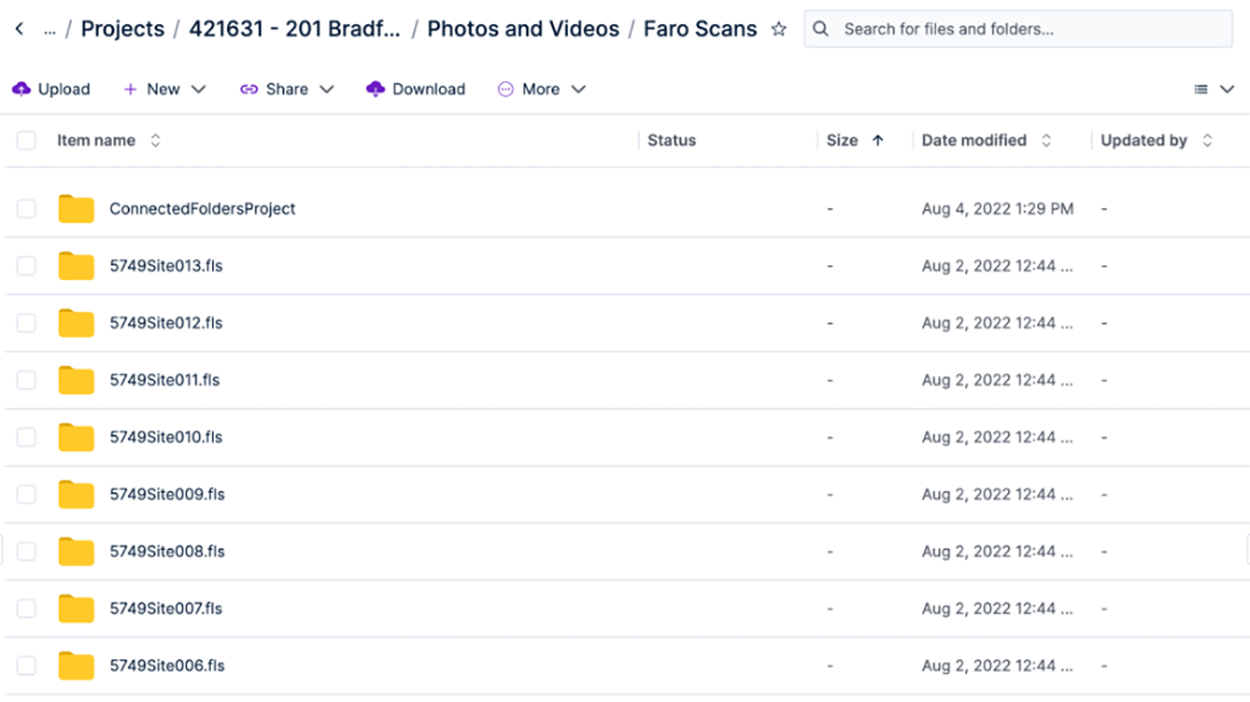Open the list view layout switcher

(1214, 89)
